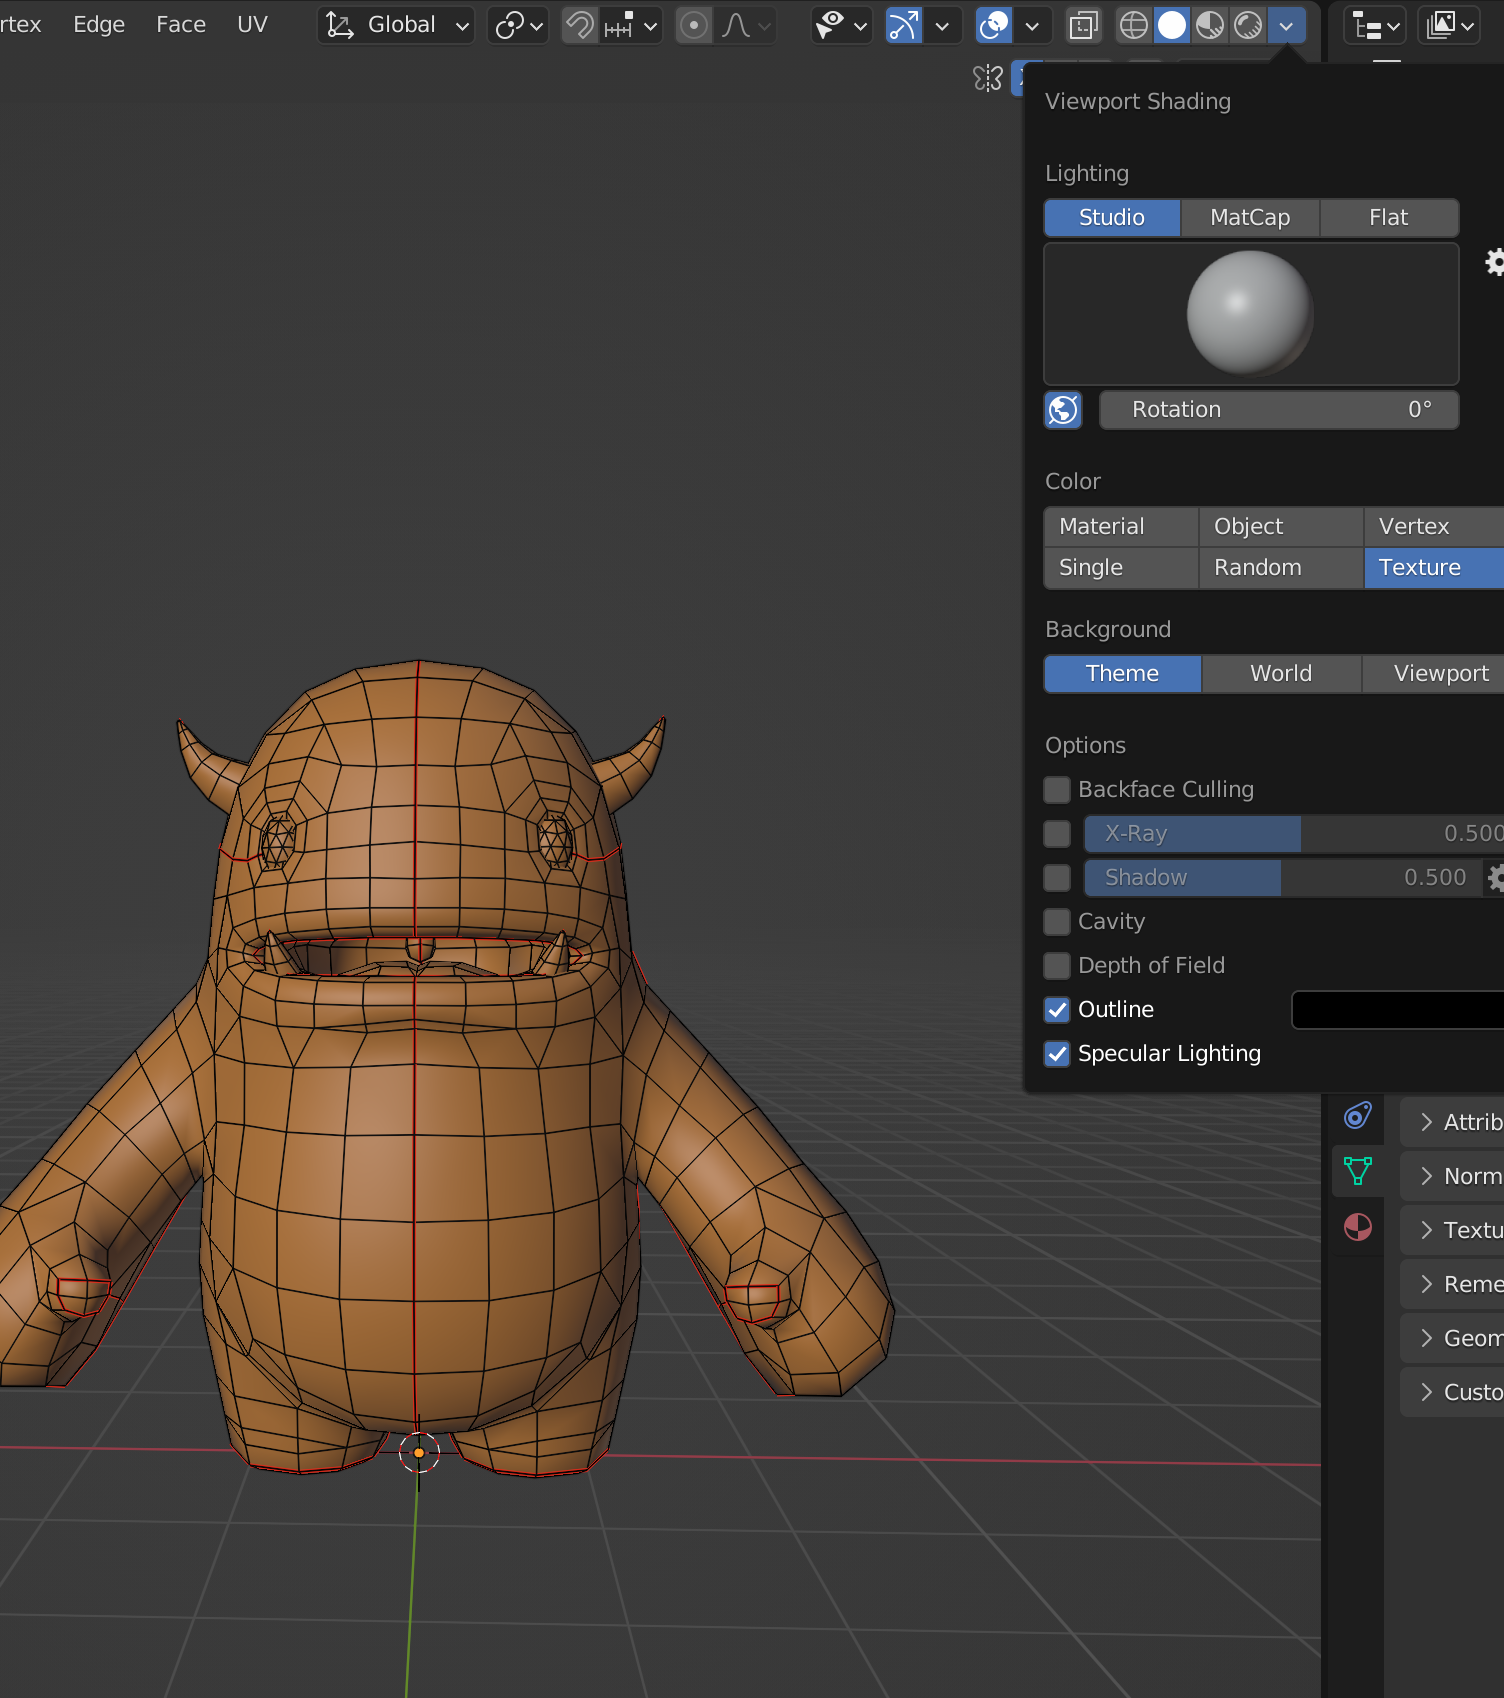The image size is (1504, 1698).
Task: Switch to Material Preview shading mode
Action: (x=1210, y=25)
